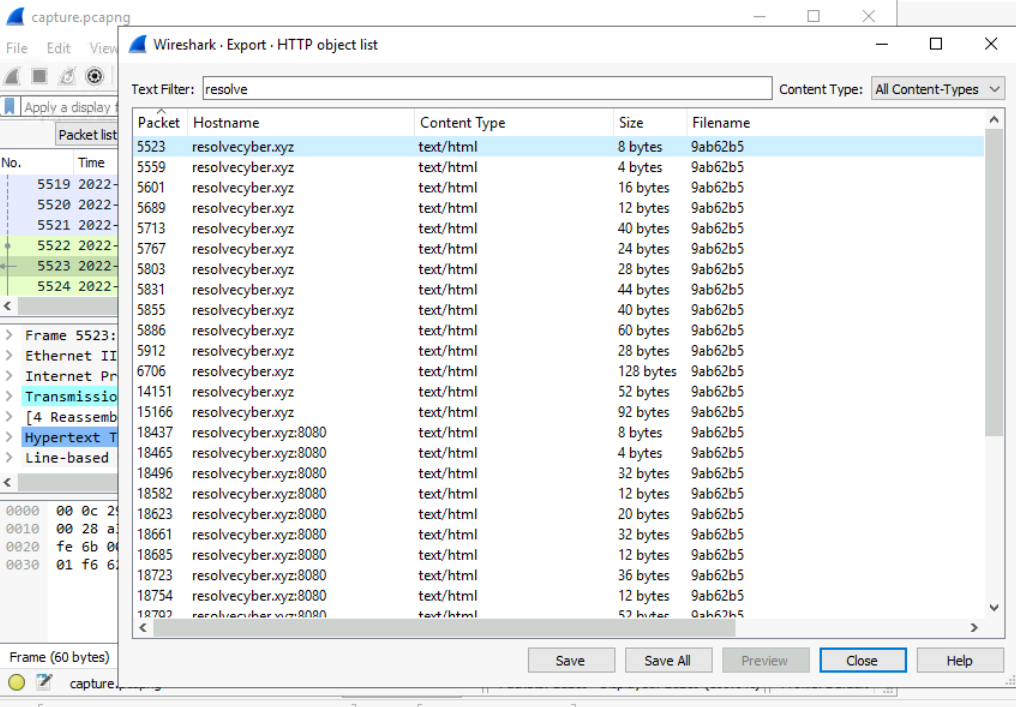This screenshot has height=707, width=1016.
Task: Expand the Line-based text data item
Action: click(9, 458)
